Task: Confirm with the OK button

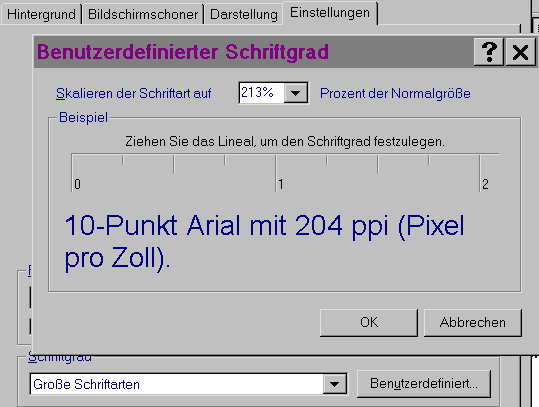Action: [369, 322]
